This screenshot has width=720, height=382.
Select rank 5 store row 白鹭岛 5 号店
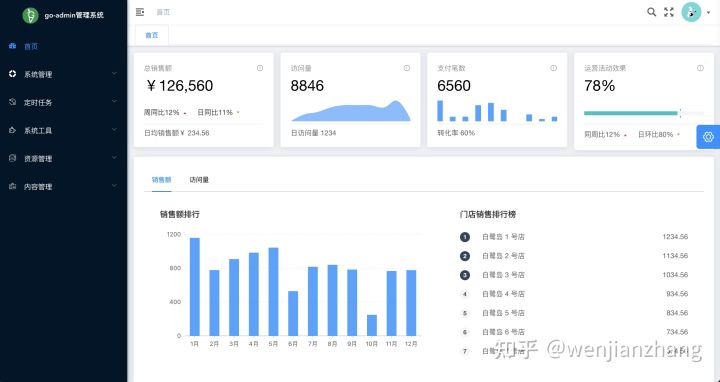pos(574,313)
